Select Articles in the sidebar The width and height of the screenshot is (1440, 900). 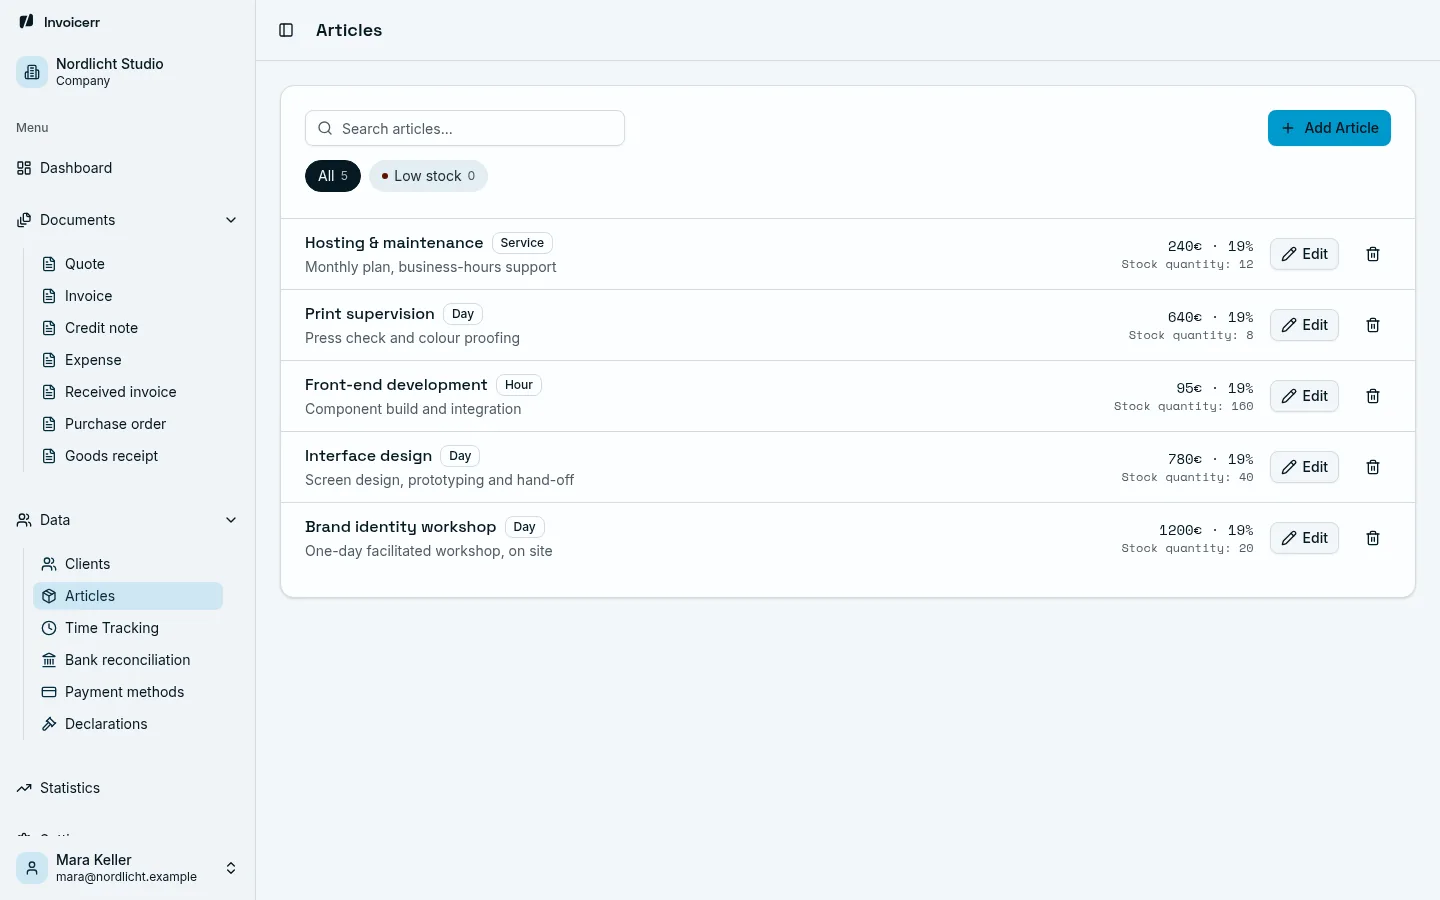pyautogui.click(x=128, y=596)
